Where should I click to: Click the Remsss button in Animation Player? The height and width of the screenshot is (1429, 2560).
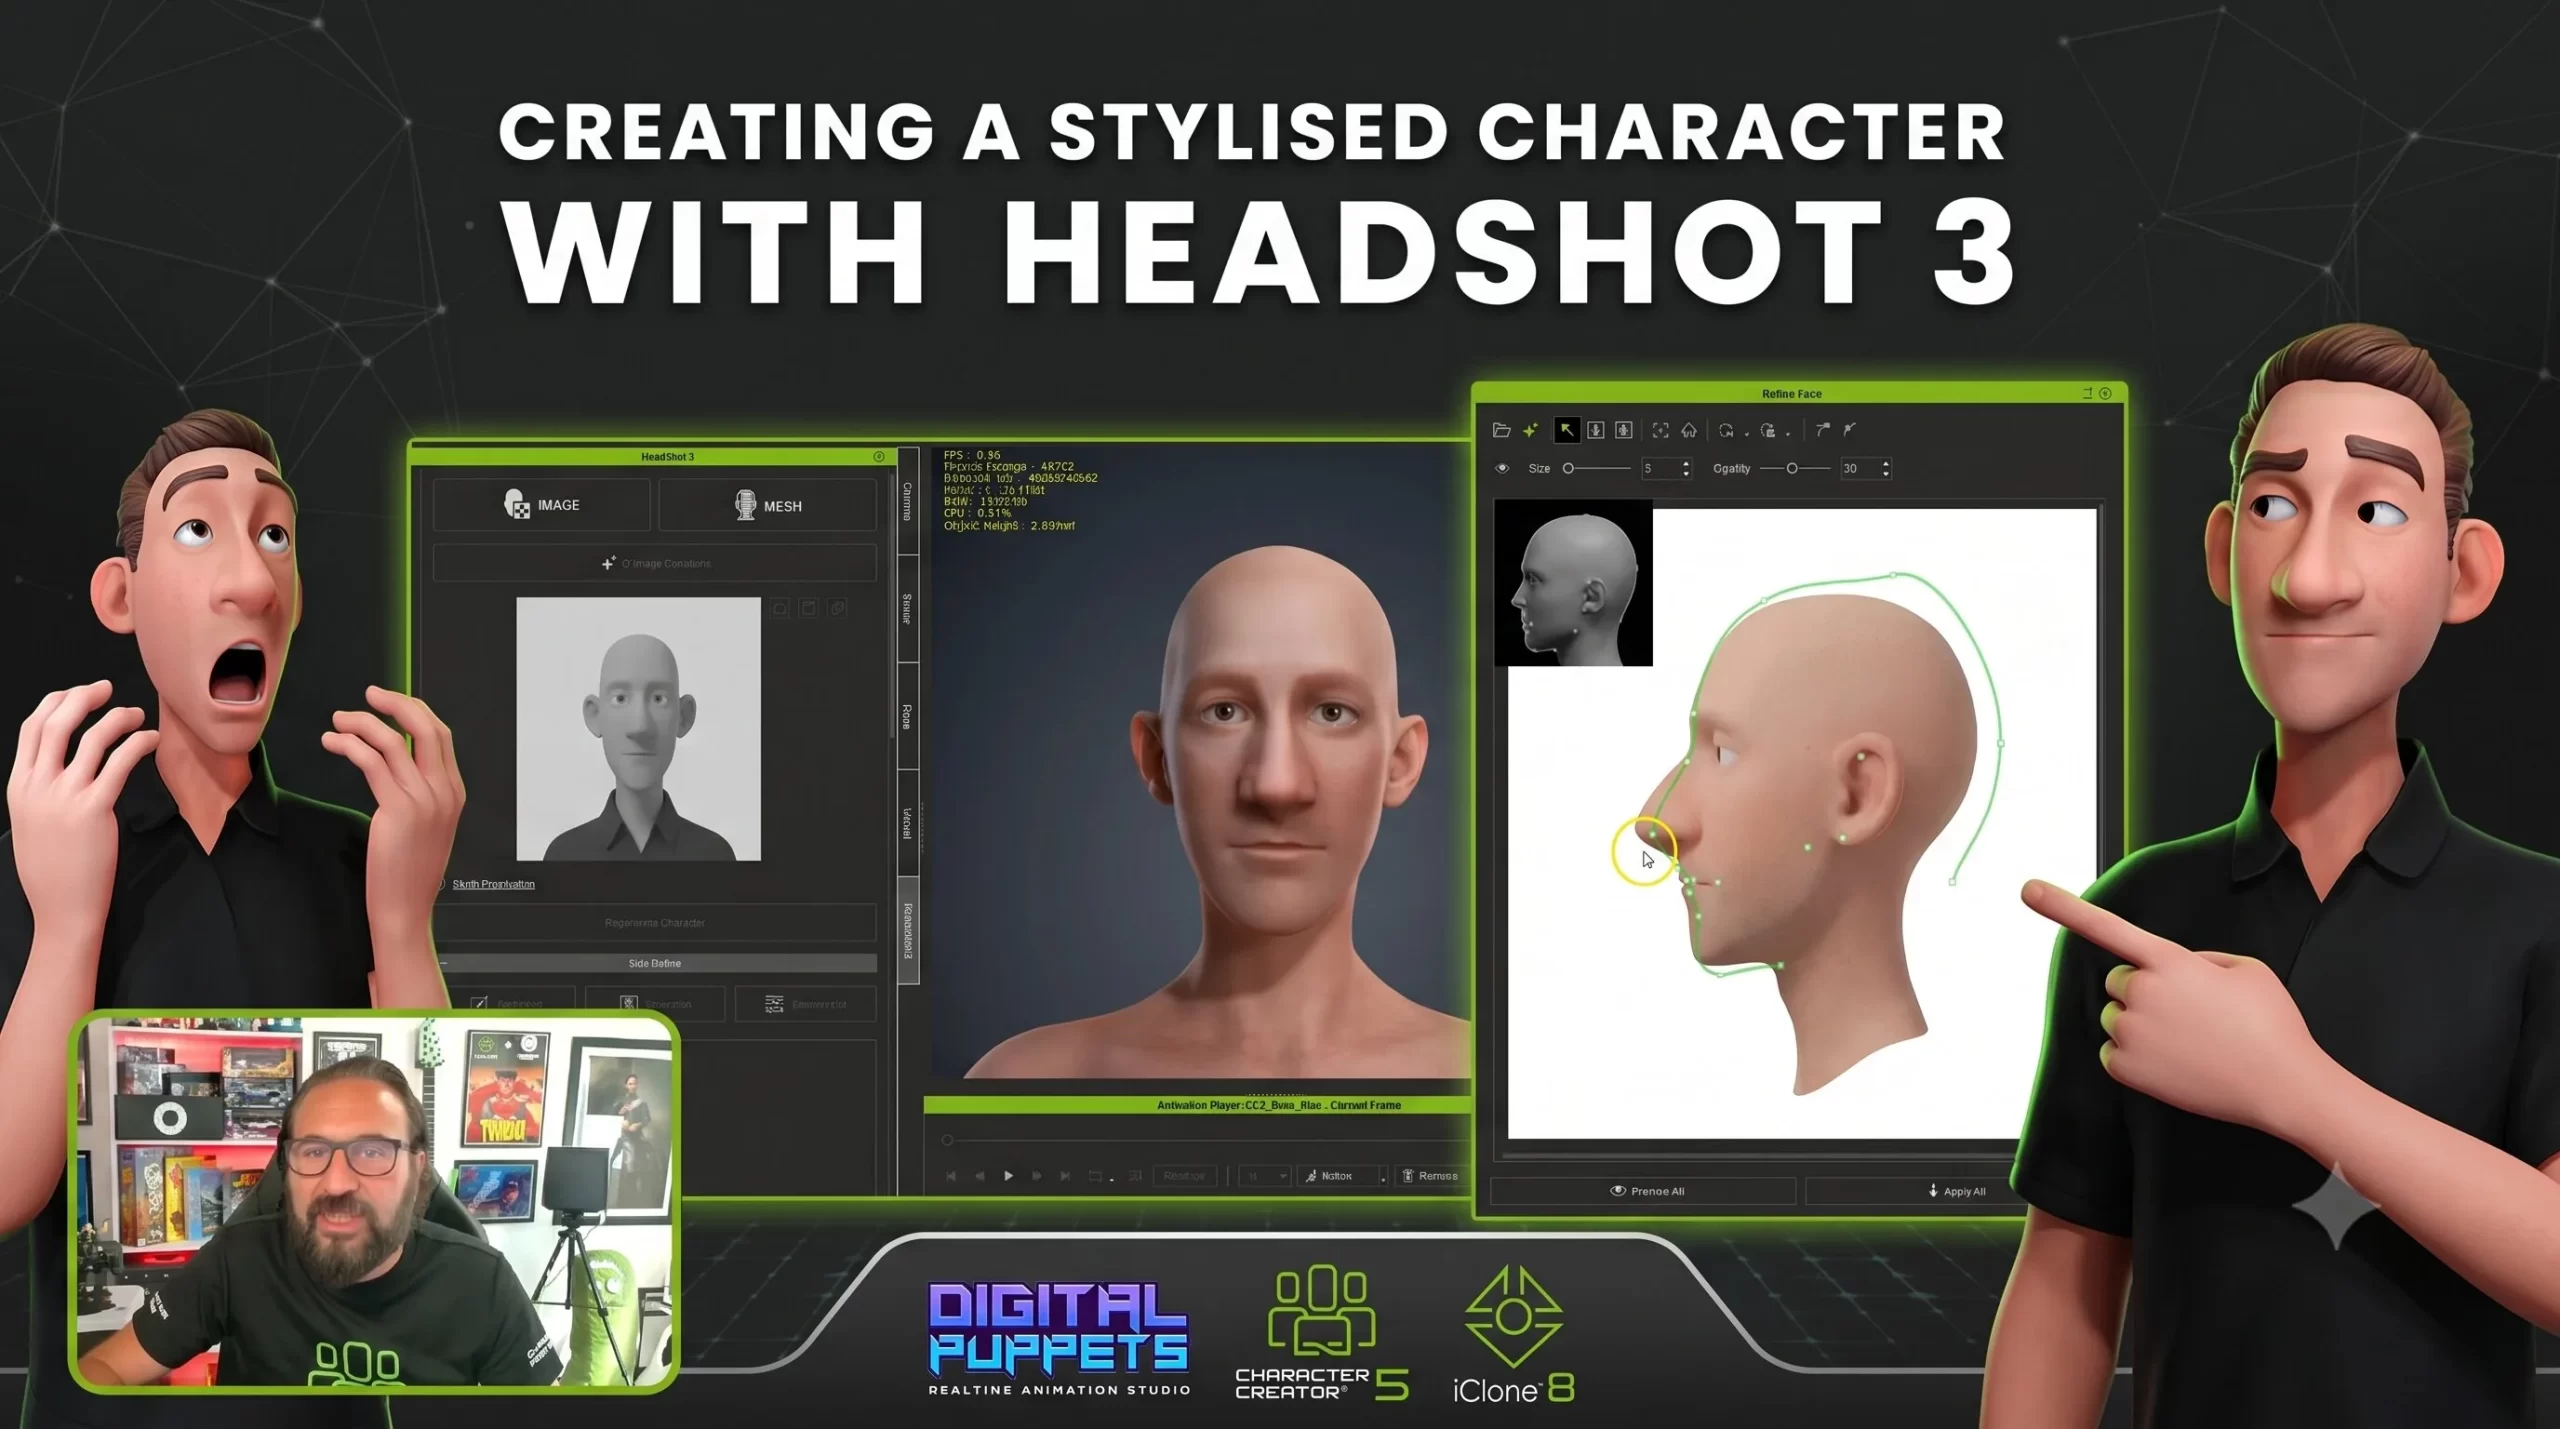coord(1430,1176)
